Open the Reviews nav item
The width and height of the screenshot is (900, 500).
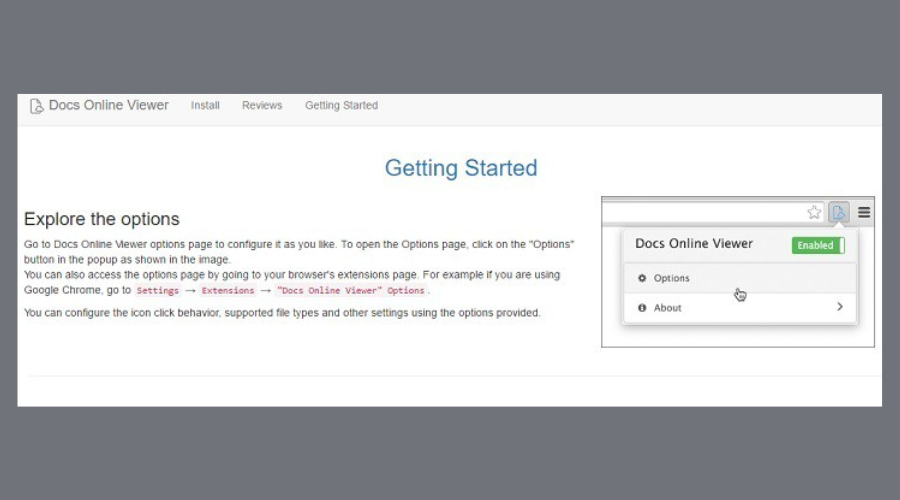[x=262, y=106]
